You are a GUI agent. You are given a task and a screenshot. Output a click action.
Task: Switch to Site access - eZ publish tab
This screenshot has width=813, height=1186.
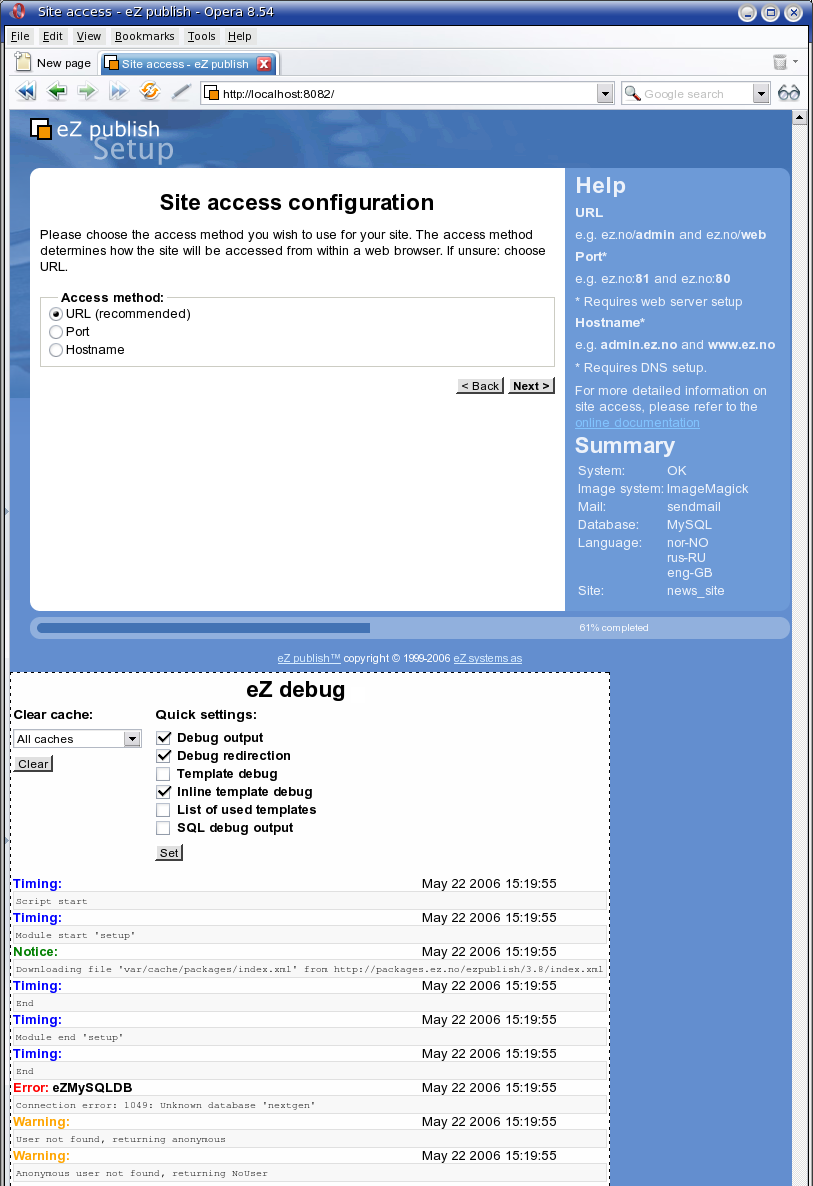185,64
